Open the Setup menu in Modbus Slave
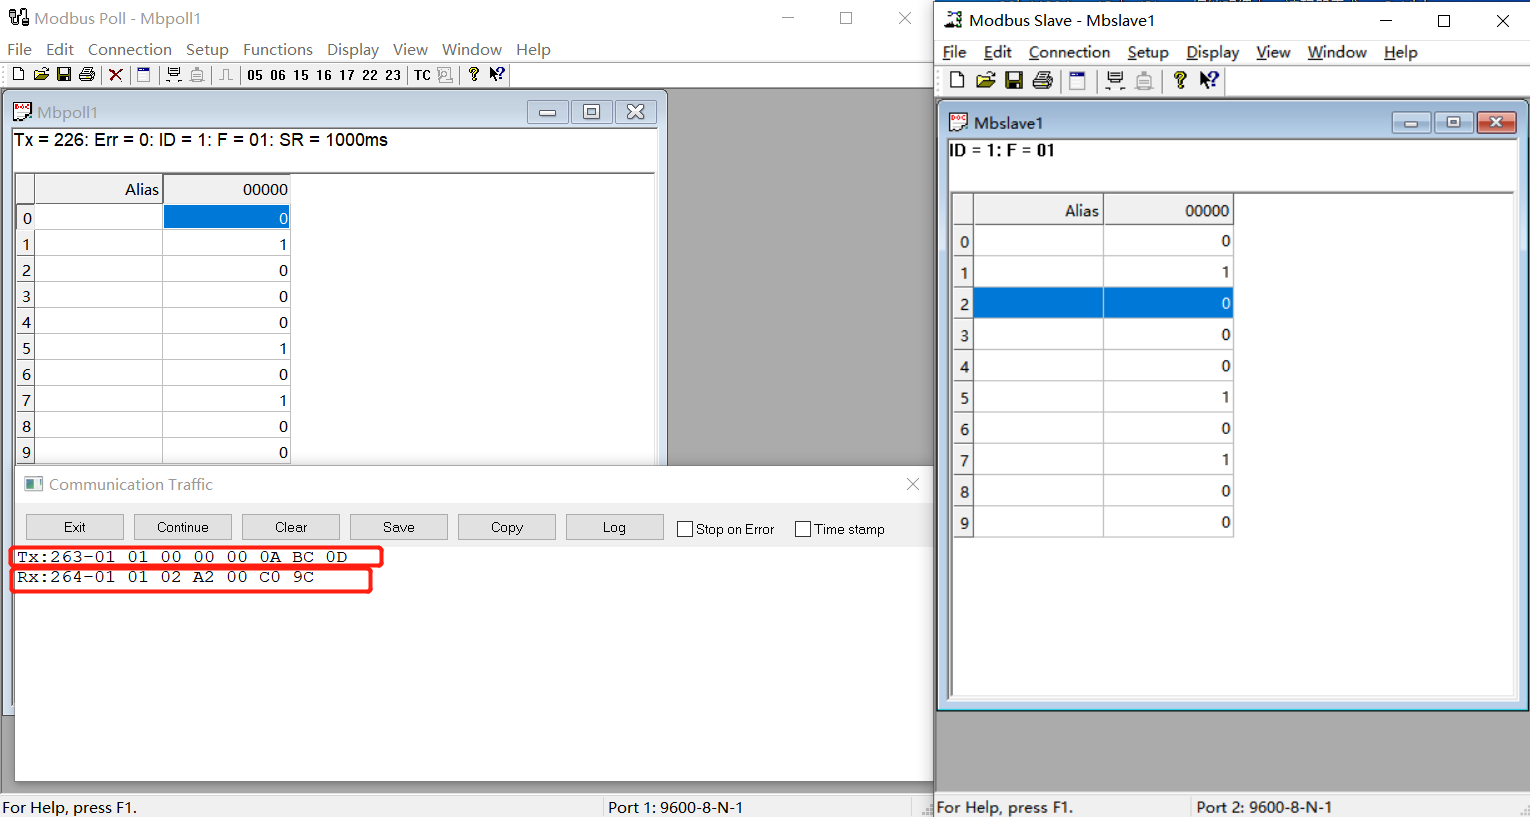1530x817 pixels. pos(1148,52)
